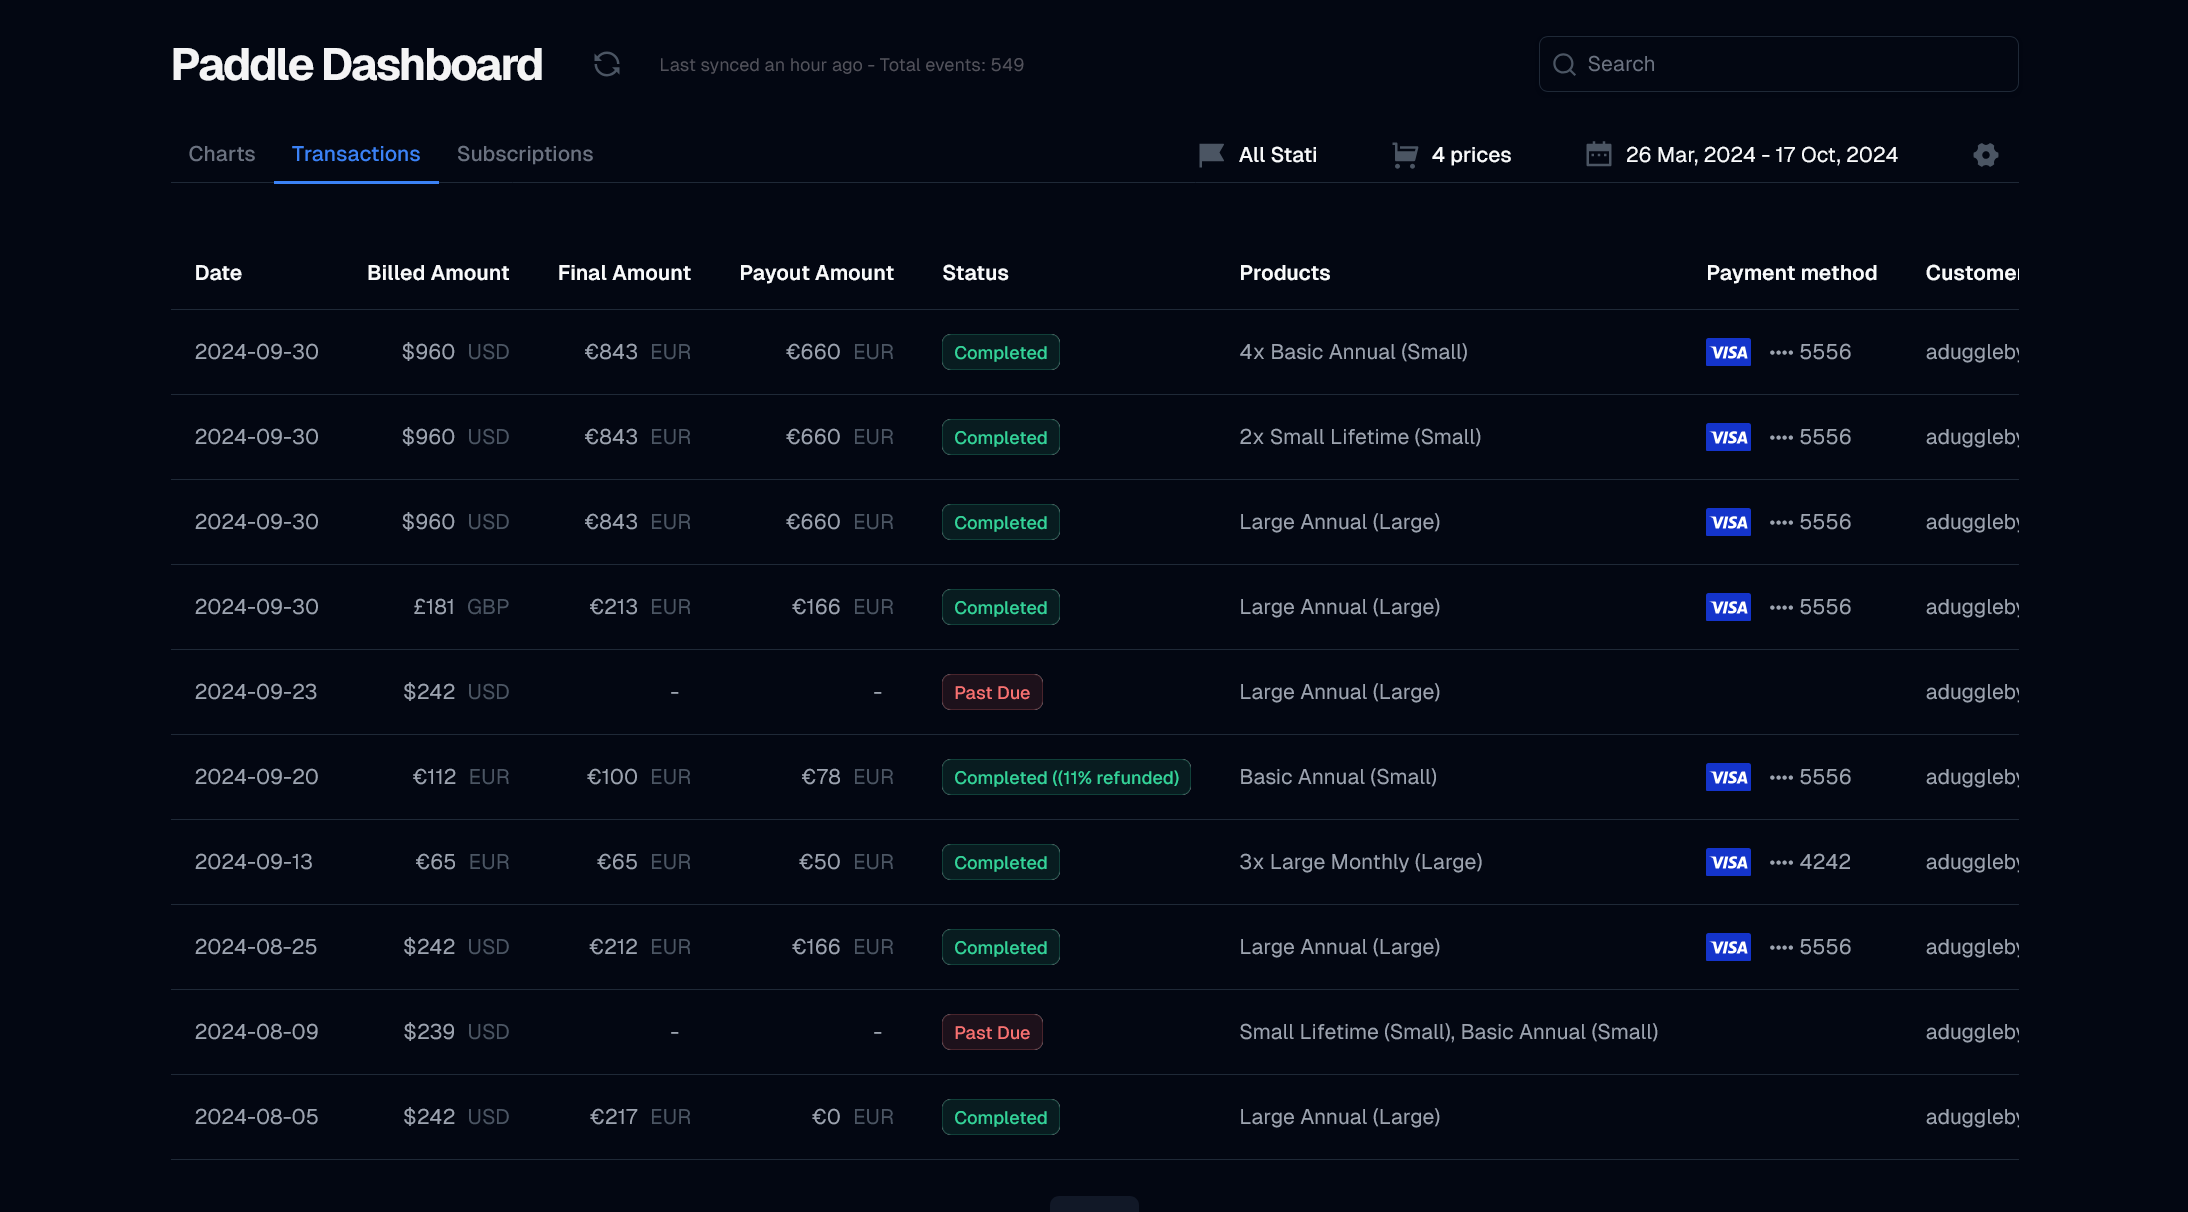Click the last synced status text

pyautogui.click(x=842, y=65)
